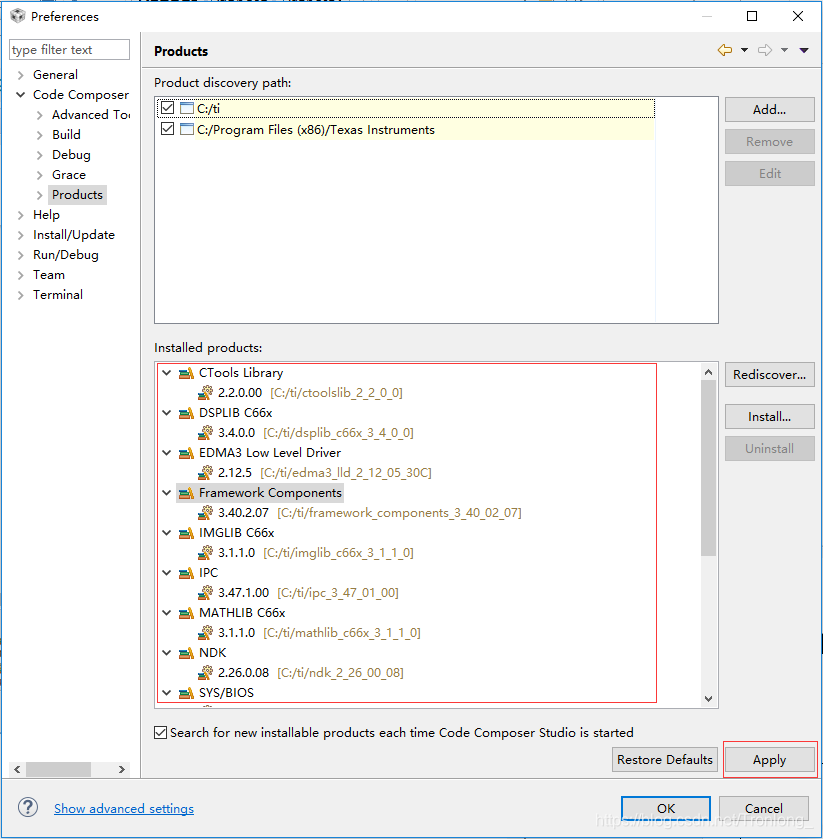Click the sidebar horizontal scrollbar left arrow
The width and height of the screenshot is (823, 839).
[x=17, y=769]
